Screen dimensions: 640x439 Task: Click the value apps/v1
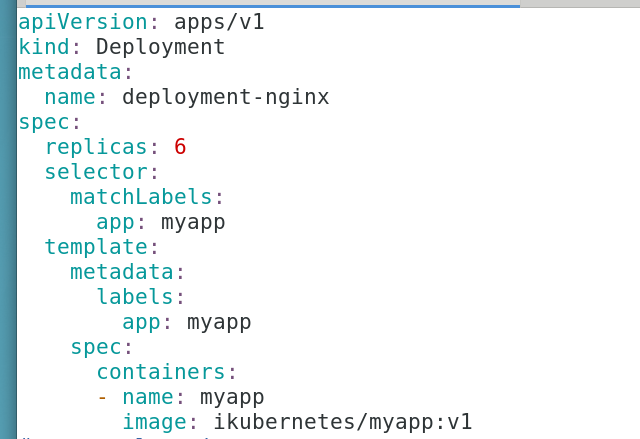click(x=219, y=22)
